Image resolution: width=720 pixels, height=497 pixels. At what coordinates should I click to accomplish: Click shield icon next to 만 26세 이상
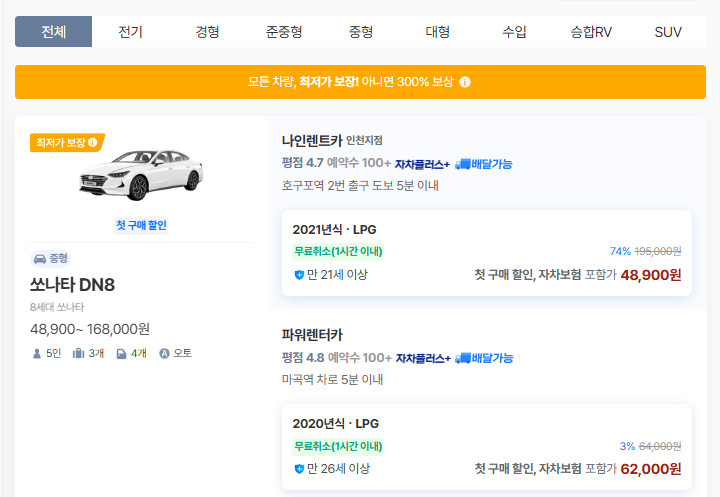click(299, 469)
